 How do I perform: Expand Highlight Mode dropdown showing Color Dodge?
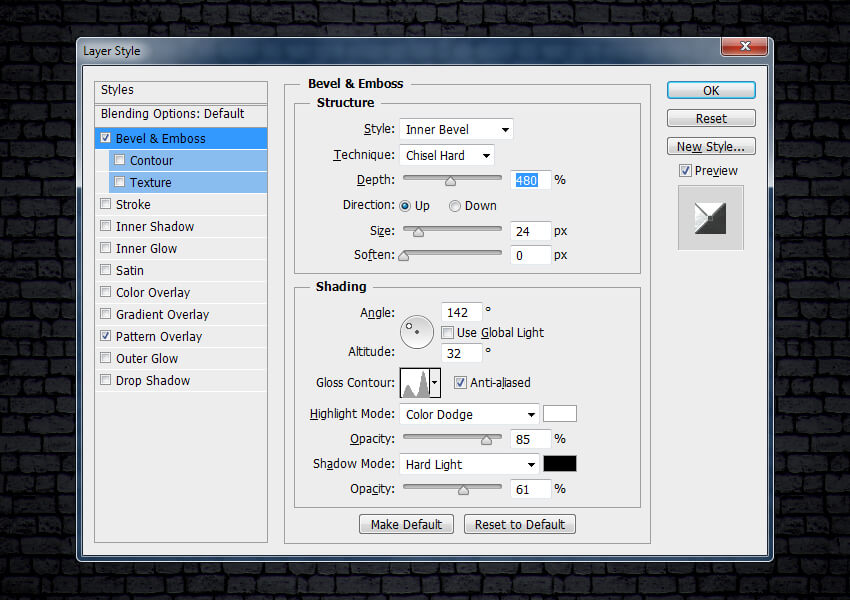tap(469, 414)
